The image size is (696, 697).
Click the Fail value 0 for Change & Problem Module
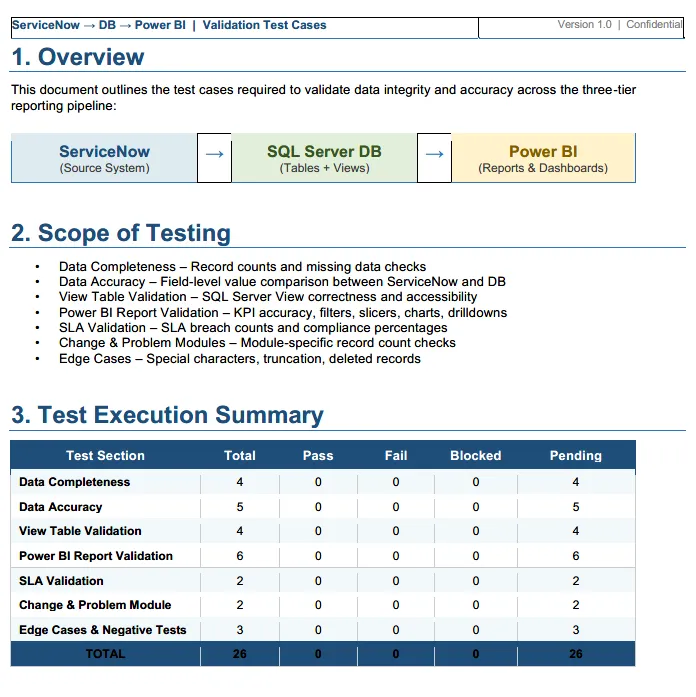point(396,605)
